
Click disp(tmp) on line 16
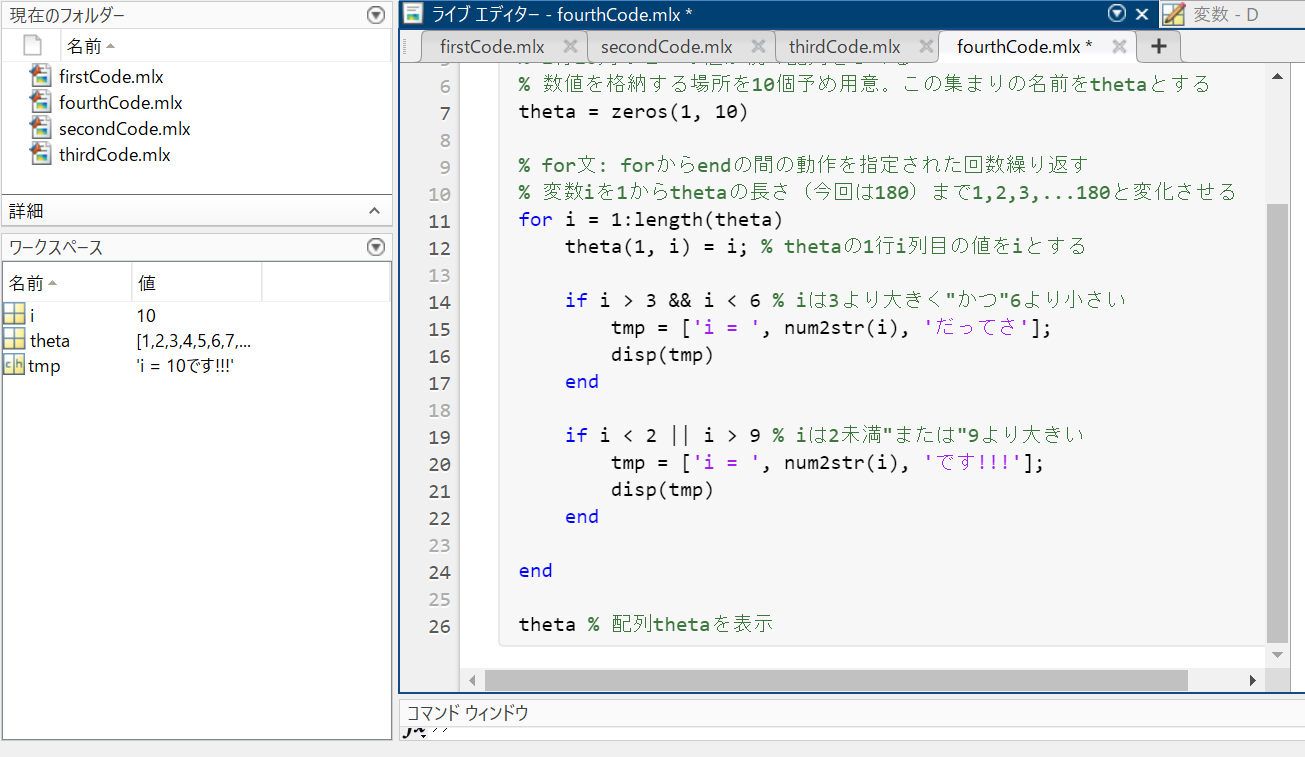[x=662, y=355]
